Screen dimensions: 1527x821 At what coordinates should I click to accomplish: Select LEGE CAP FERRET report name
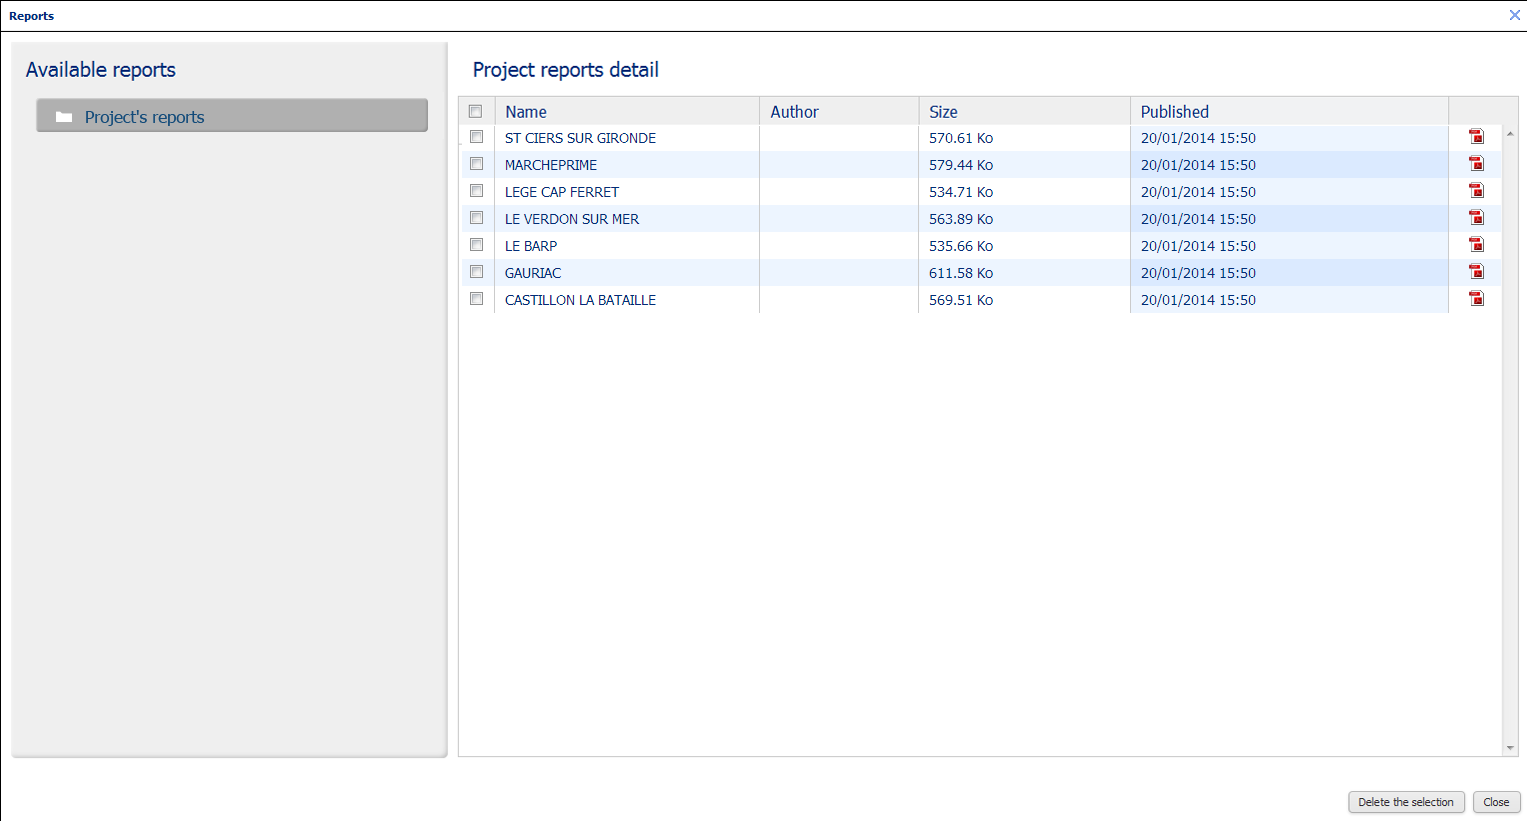[x=562, y=192]
